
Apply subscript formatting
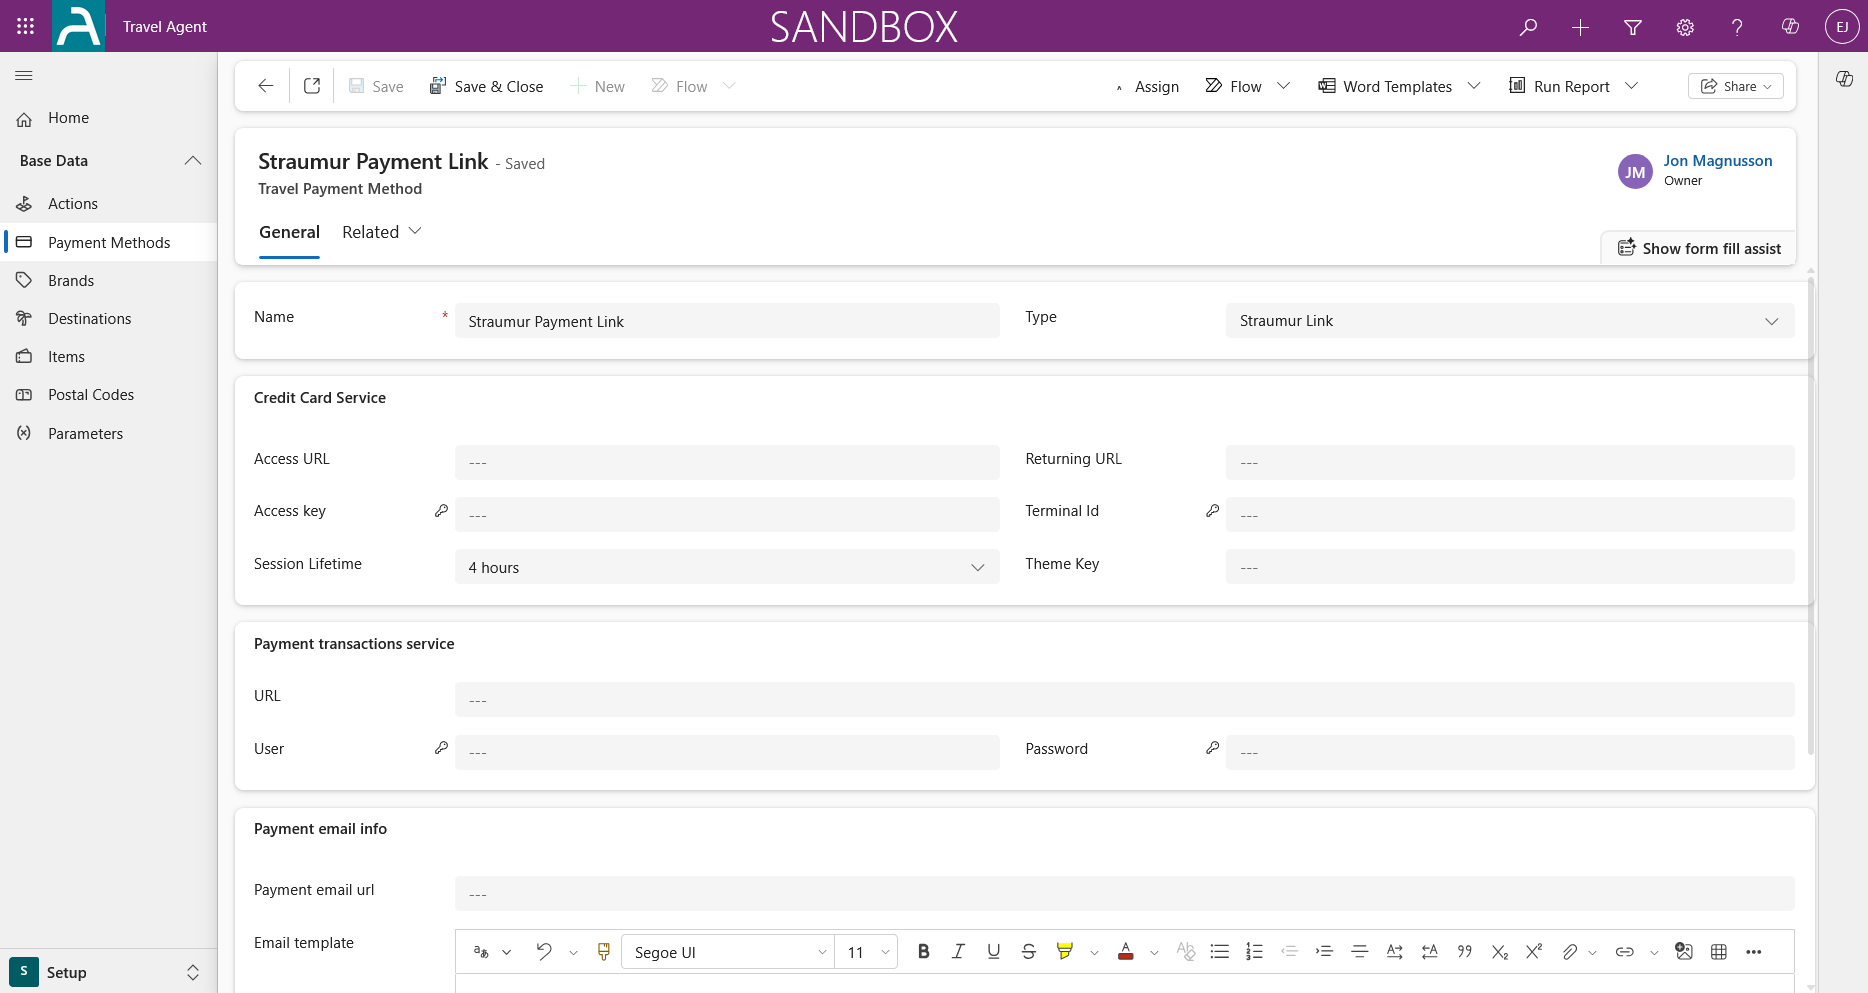1499,952
